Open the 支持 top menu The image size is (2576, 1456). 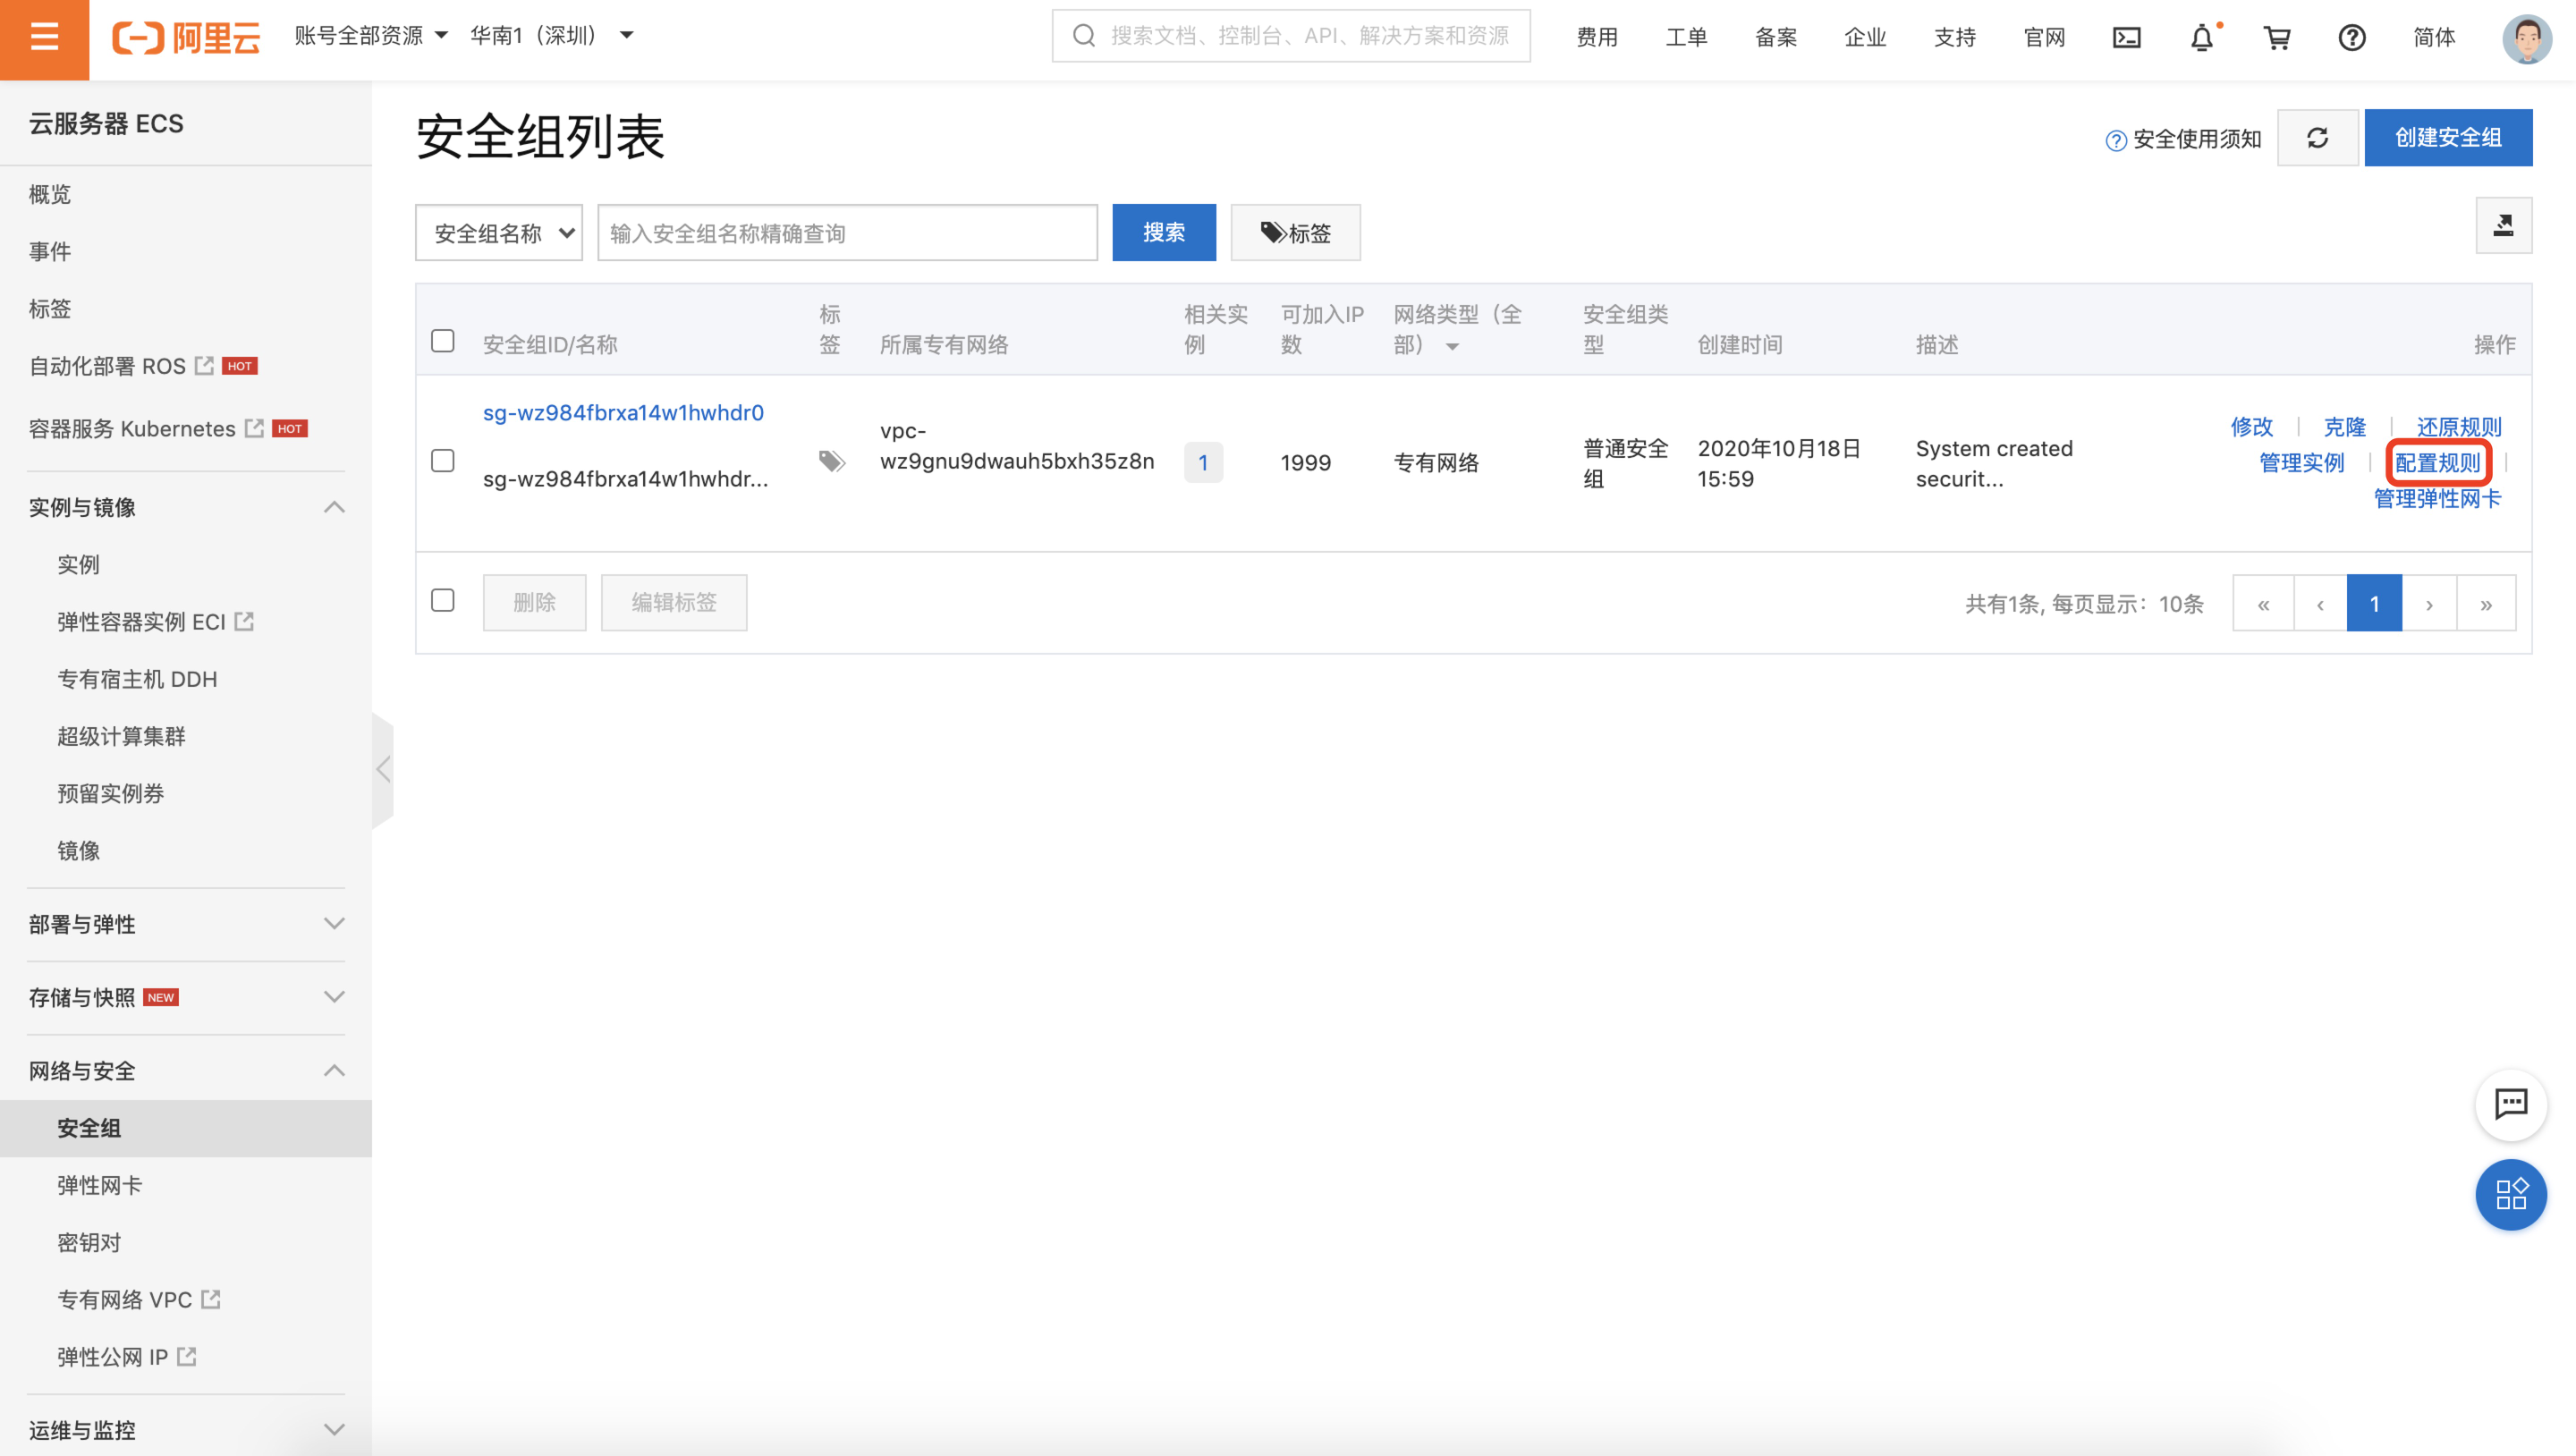click(1955, 38)
